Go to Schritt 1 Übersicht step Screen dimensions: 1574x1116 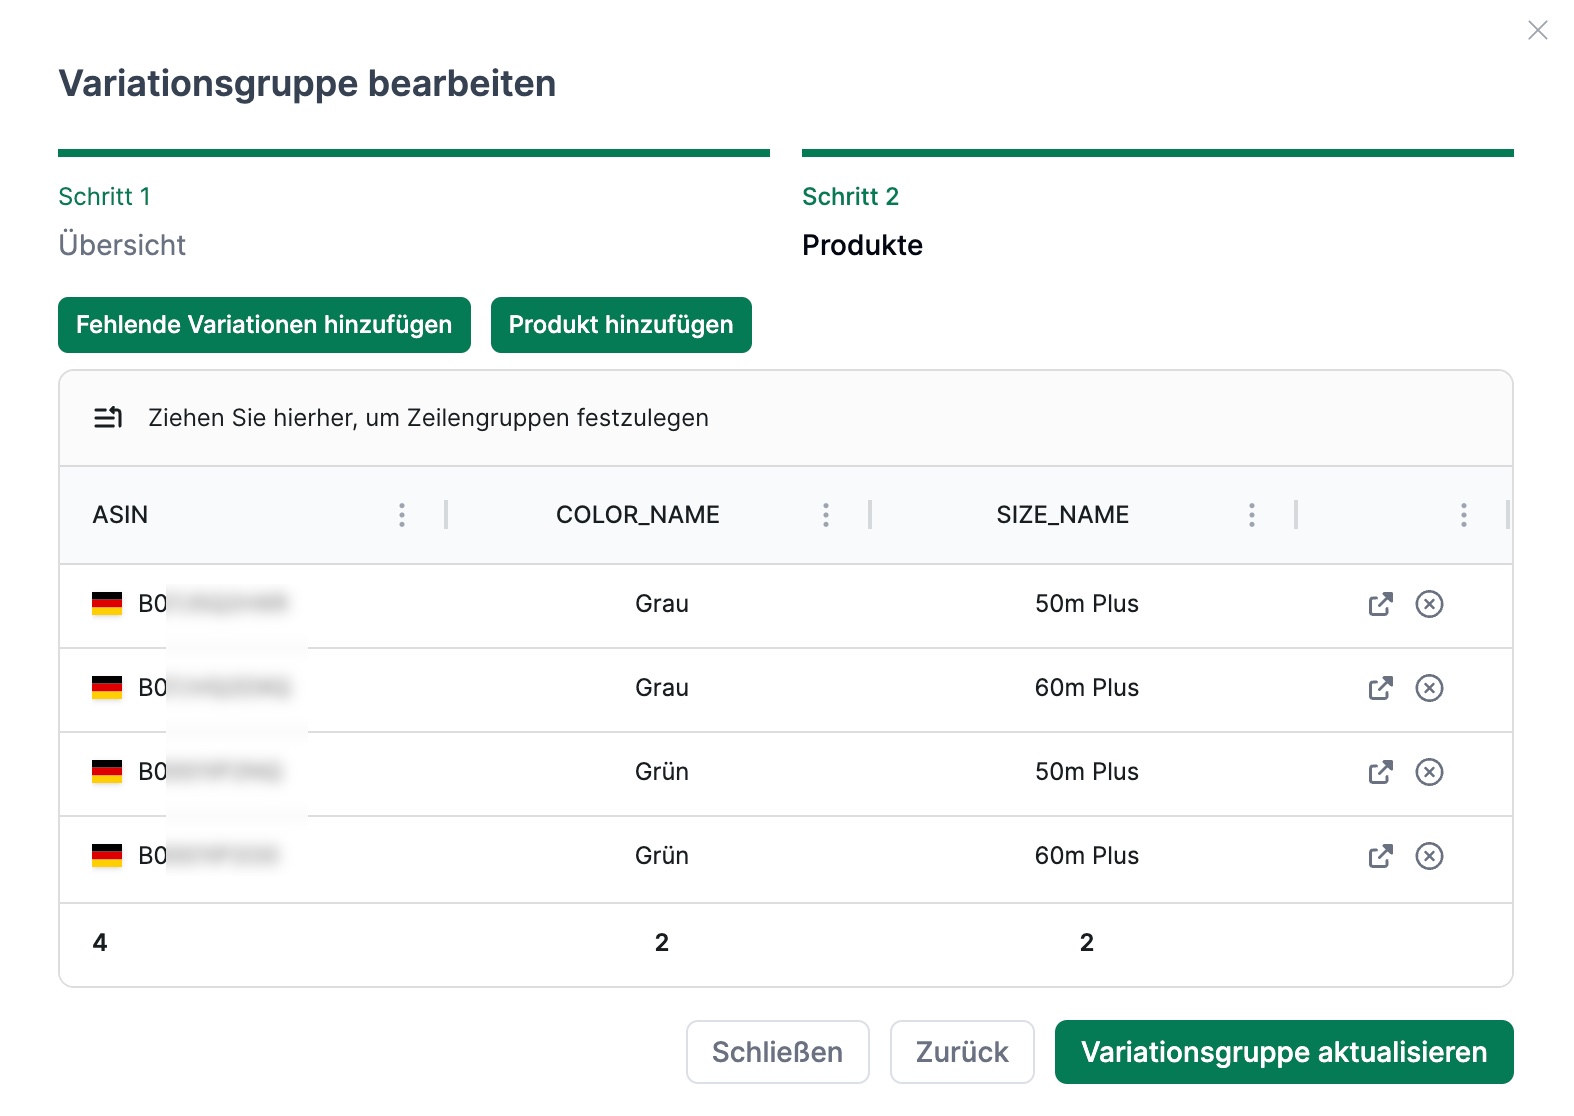pyautogui.click(x=414, y=206)
